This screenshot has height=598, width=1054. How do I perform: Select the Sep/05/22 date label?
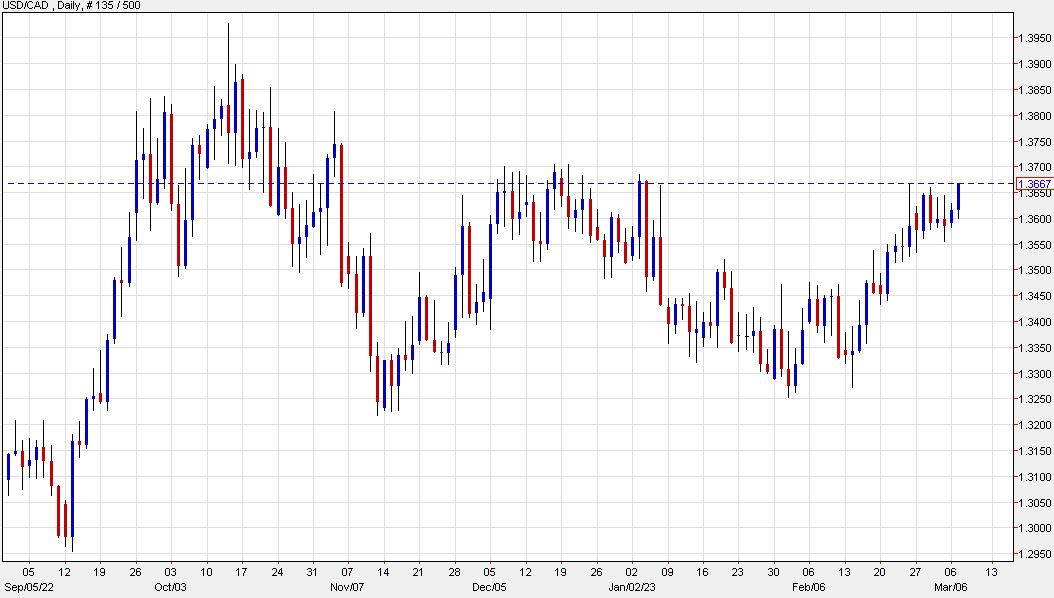pos(30,587)
